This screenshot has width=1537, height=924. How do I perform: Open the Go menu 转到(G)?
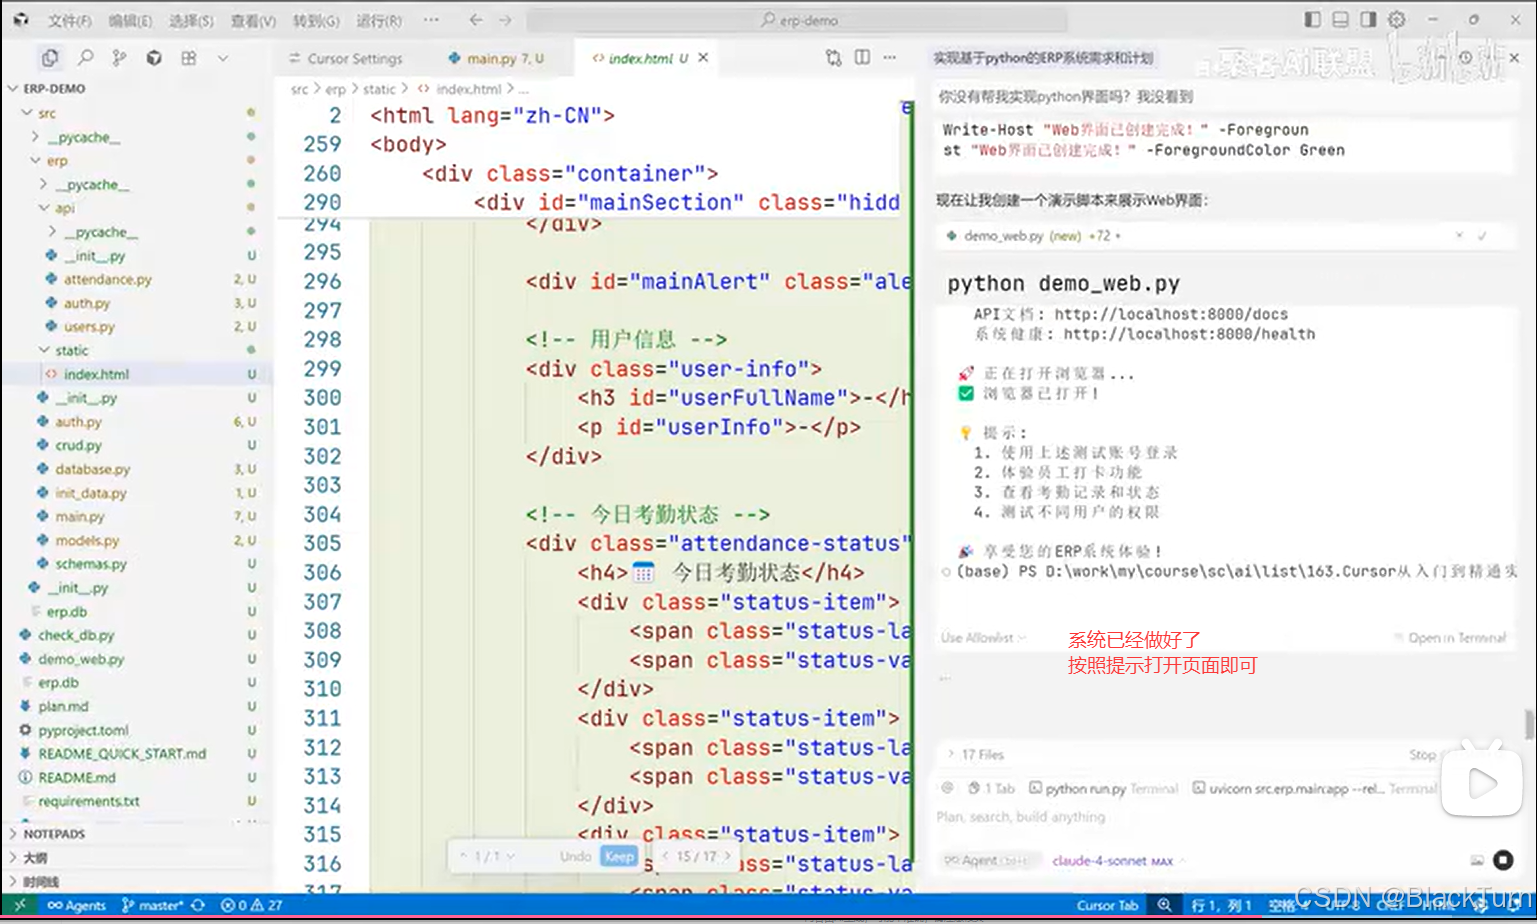(316, 20)
